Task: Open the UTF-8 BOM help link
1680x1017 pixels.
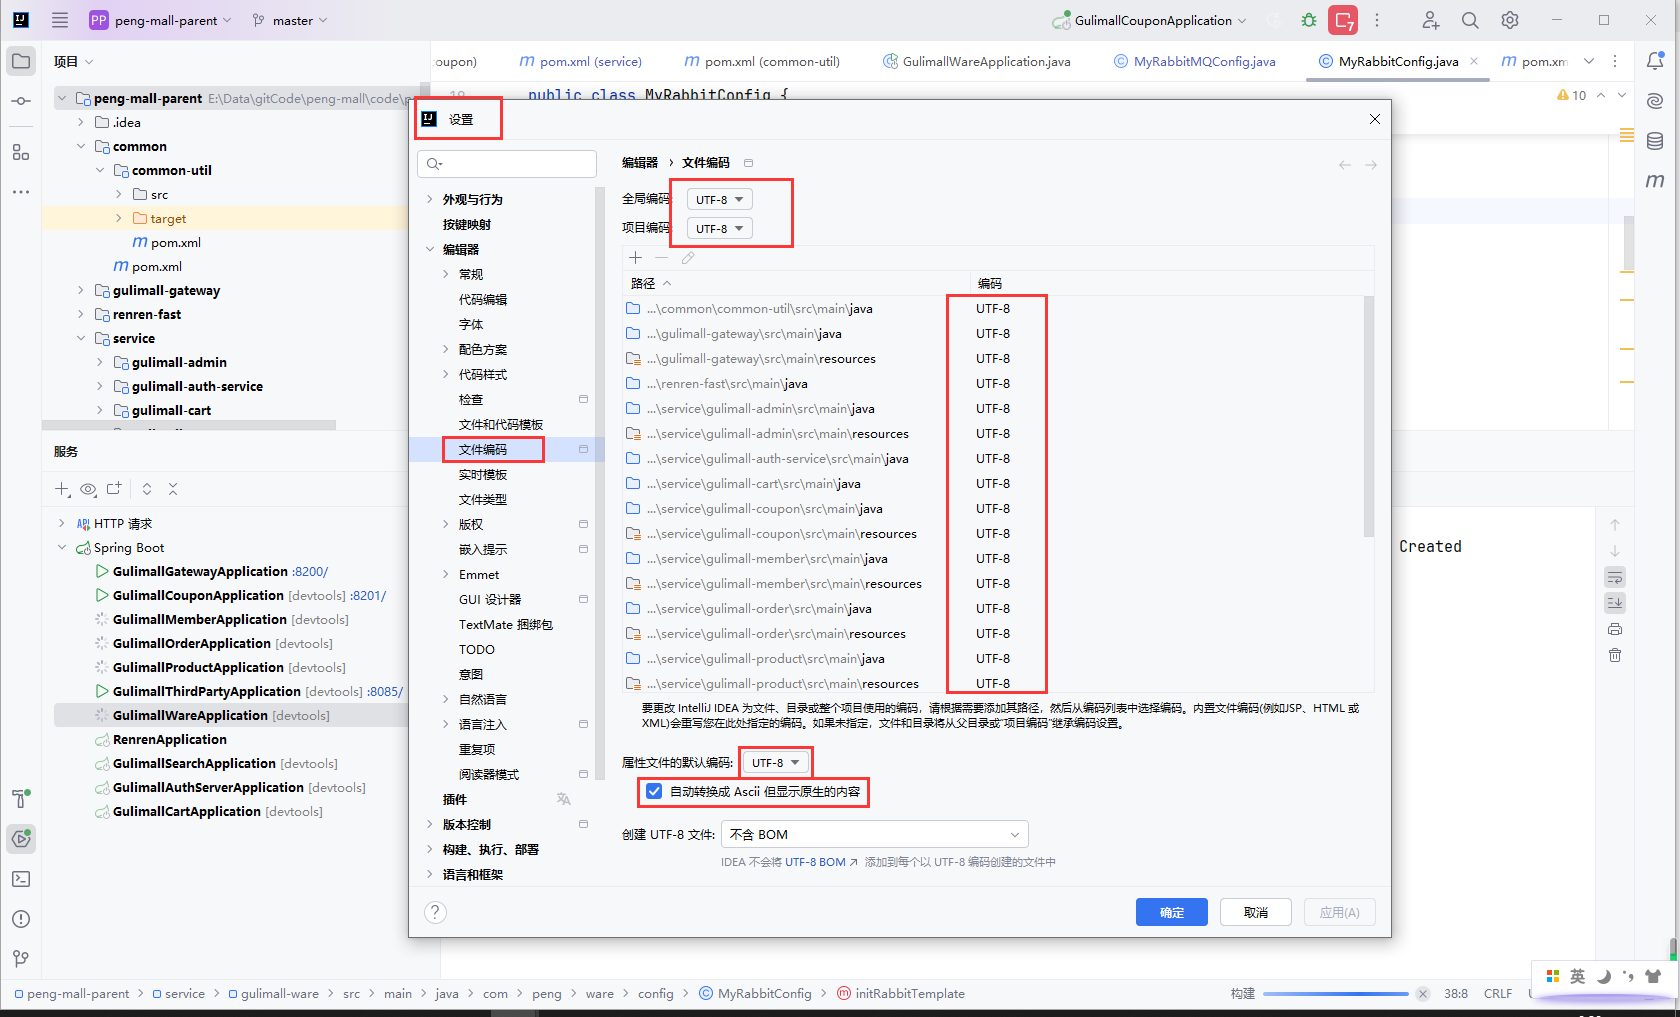Action: click(821, 862)
